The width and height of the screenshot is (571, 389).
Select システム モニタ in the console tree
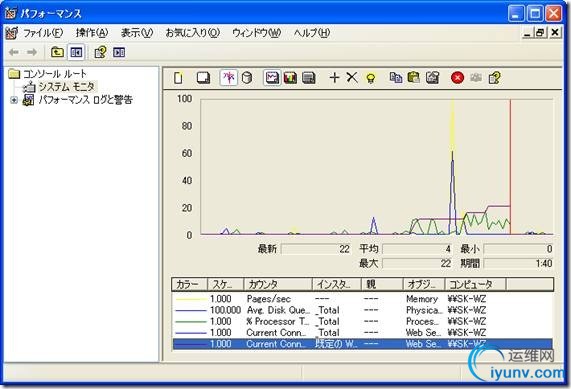[x=66, y=87]
